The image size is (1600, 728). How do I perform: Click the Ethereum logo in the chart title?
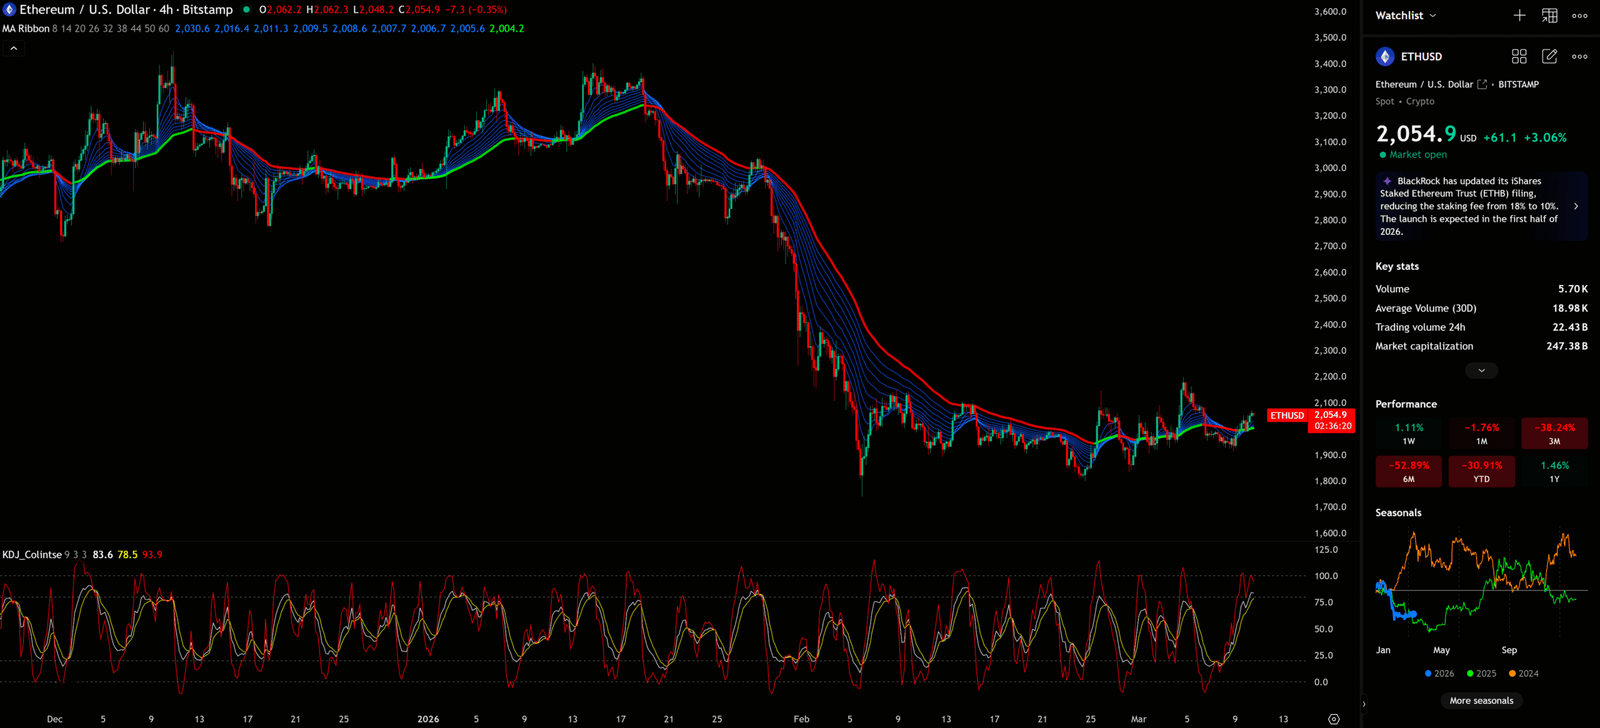(10, 10)
